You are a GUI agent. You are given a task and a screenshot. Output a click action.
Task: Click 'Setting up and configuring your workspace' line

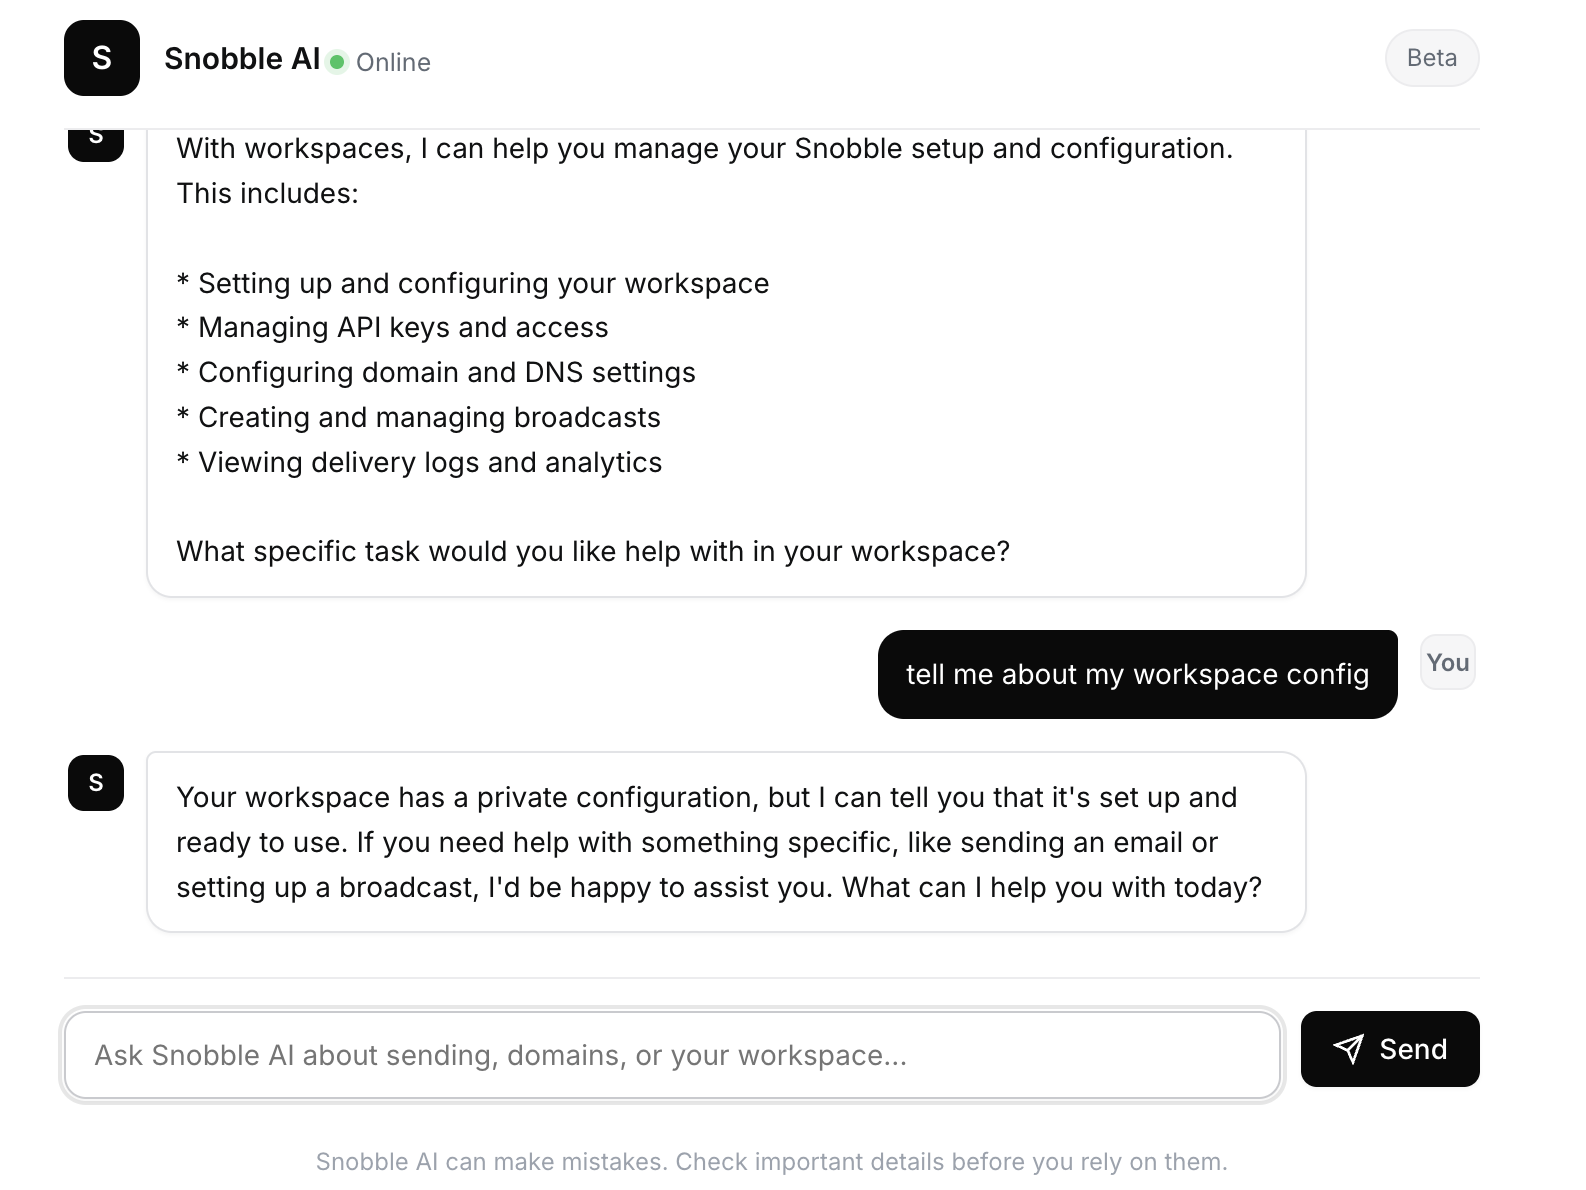(x=473, y=283)
